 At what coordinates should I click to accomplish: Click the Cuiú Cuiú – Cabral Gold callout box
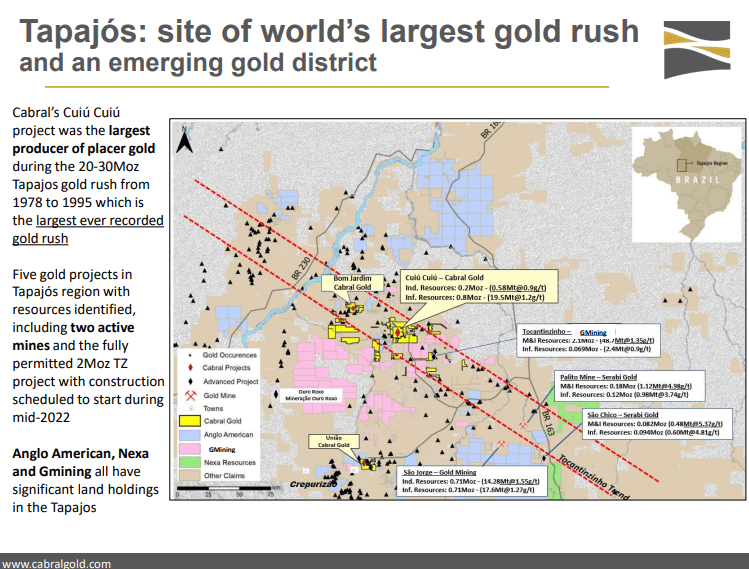click(479, 287)
